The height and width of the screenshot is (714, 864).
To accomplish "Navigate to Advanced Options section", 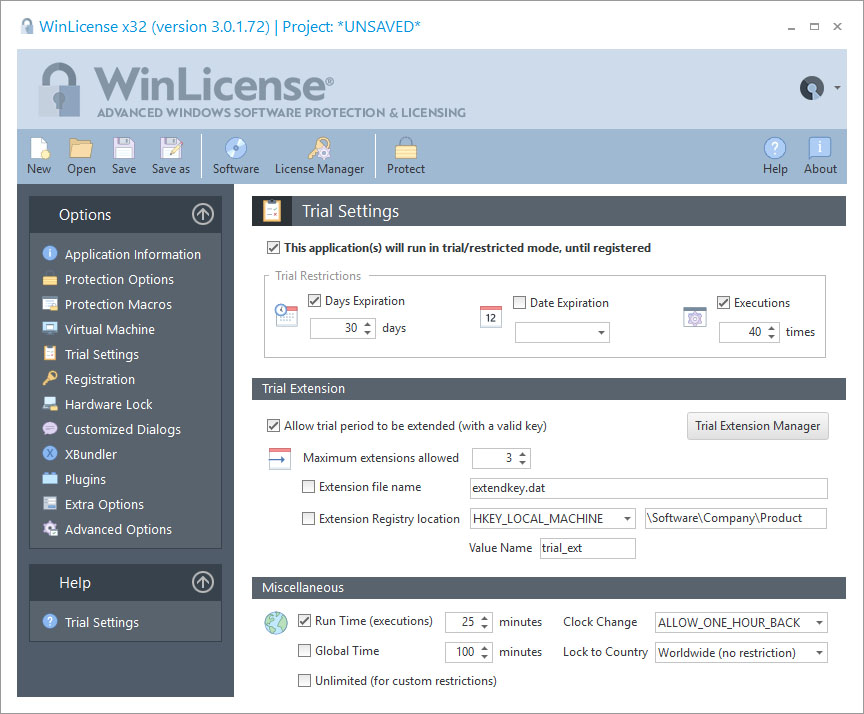I will (118, 529).
